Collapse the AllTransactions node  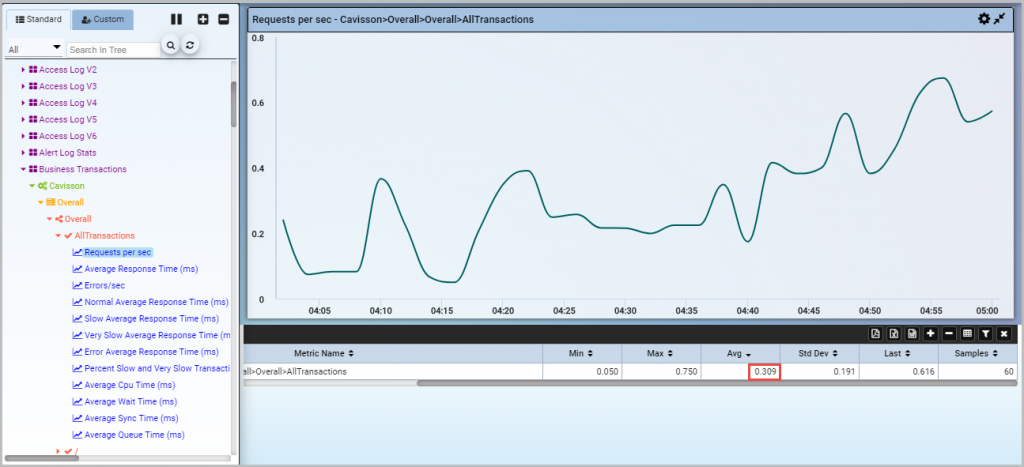[x=58, y=236]
